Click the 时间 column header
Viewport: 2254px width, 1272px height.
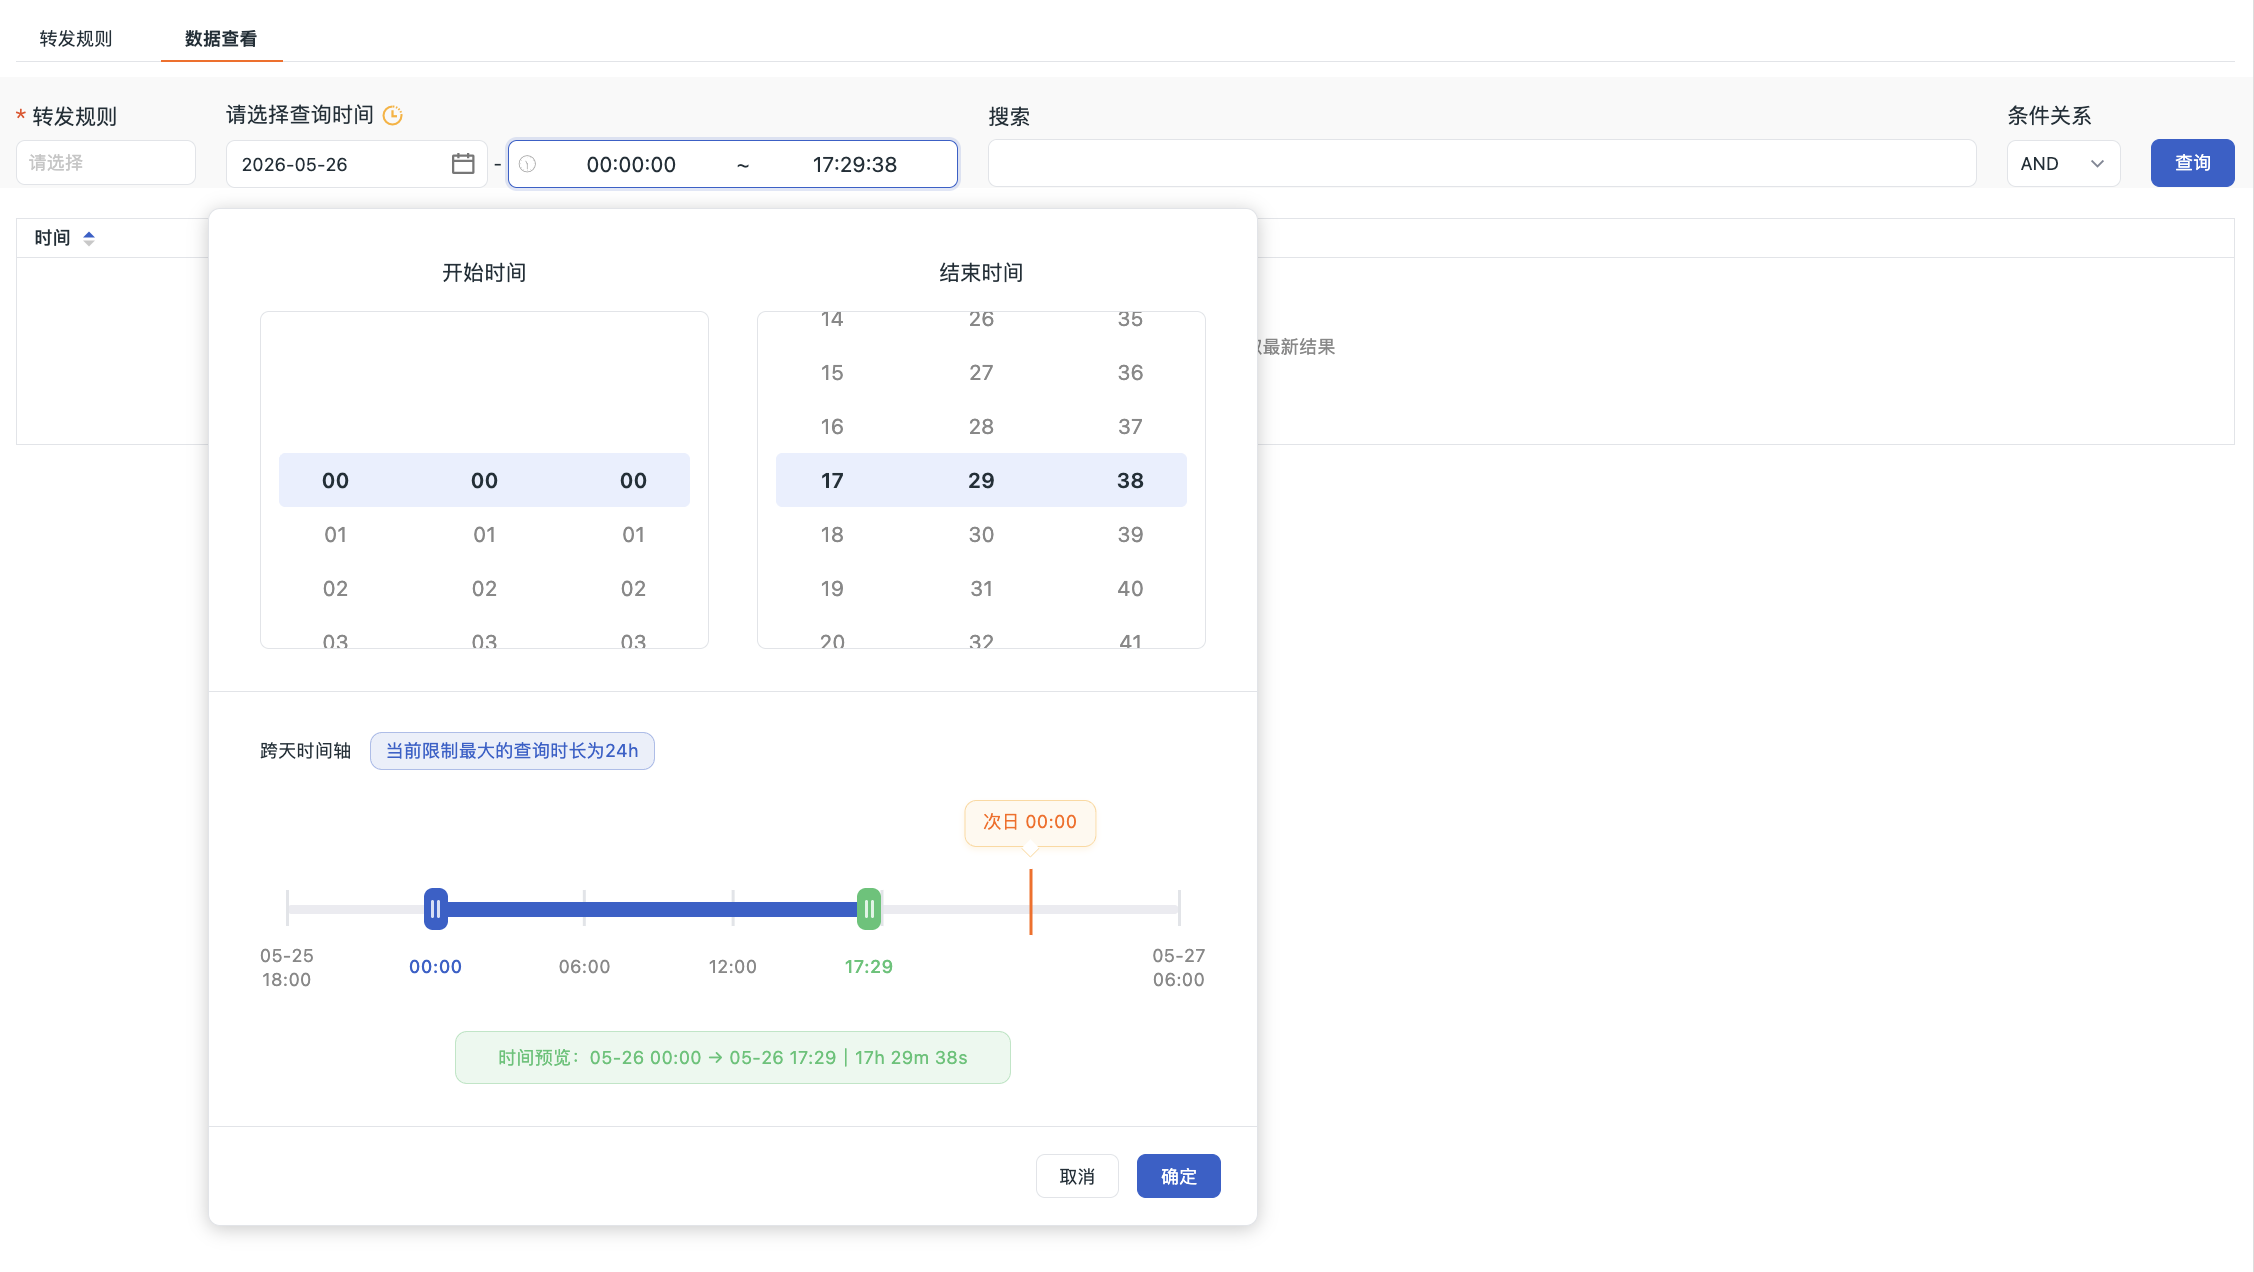pyautogui.click(x=52, y=238)
